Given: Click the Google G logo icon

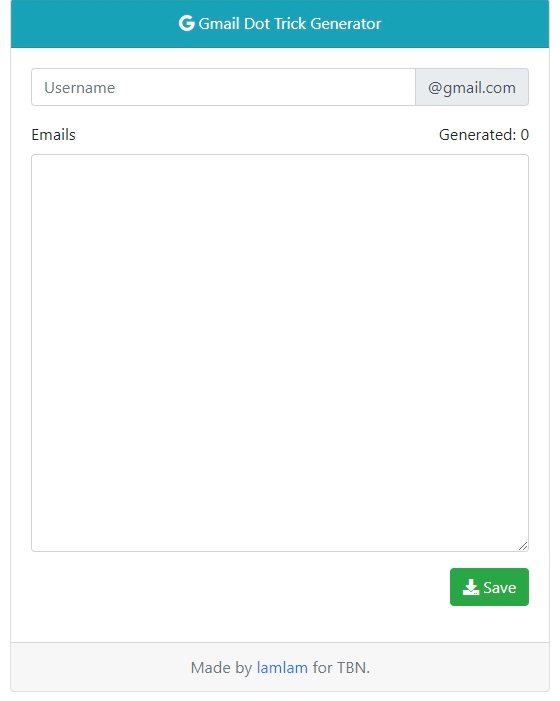Looking at the screenshot, I should [186, 23].
